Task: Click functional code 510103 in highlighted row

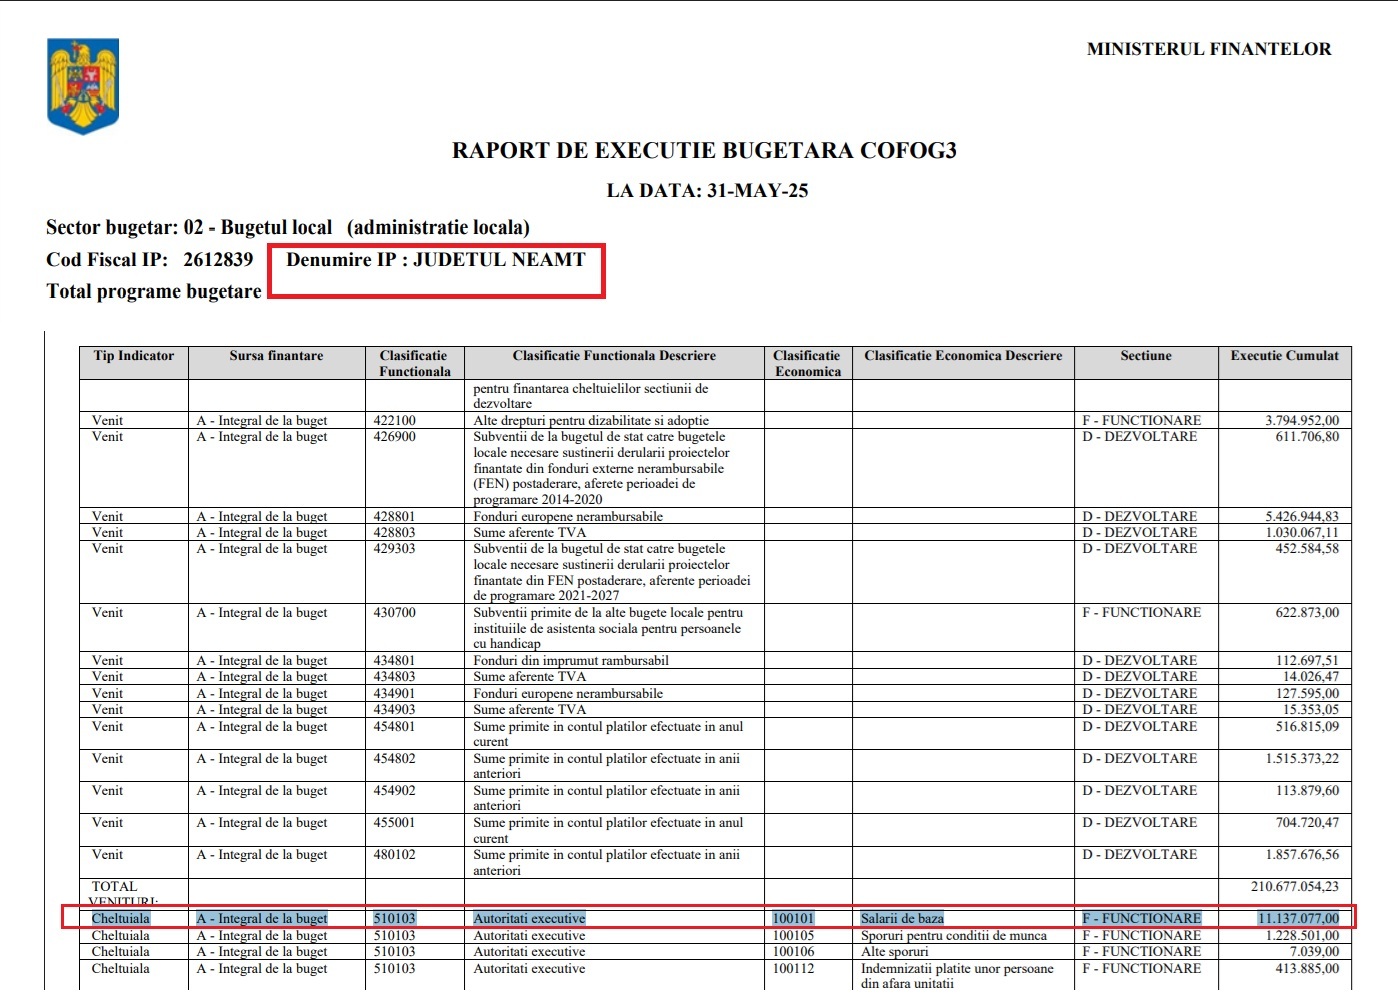Action: [x=395, y=918]
